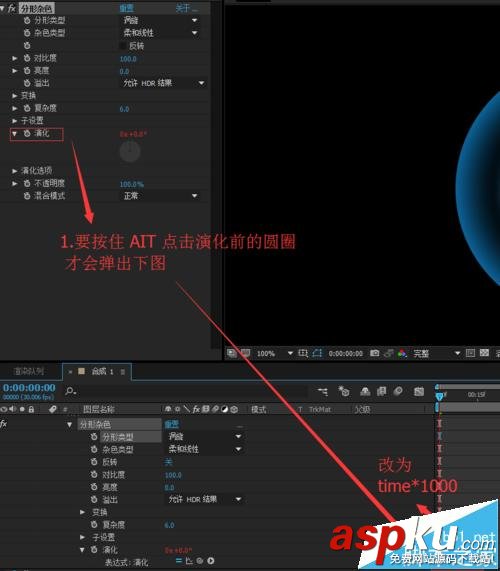Toggle stopwatch for 不透明度 in effect controls
The height and width of the screenshot is (571, 500).
pyautogui.click(x=27, y=183)
